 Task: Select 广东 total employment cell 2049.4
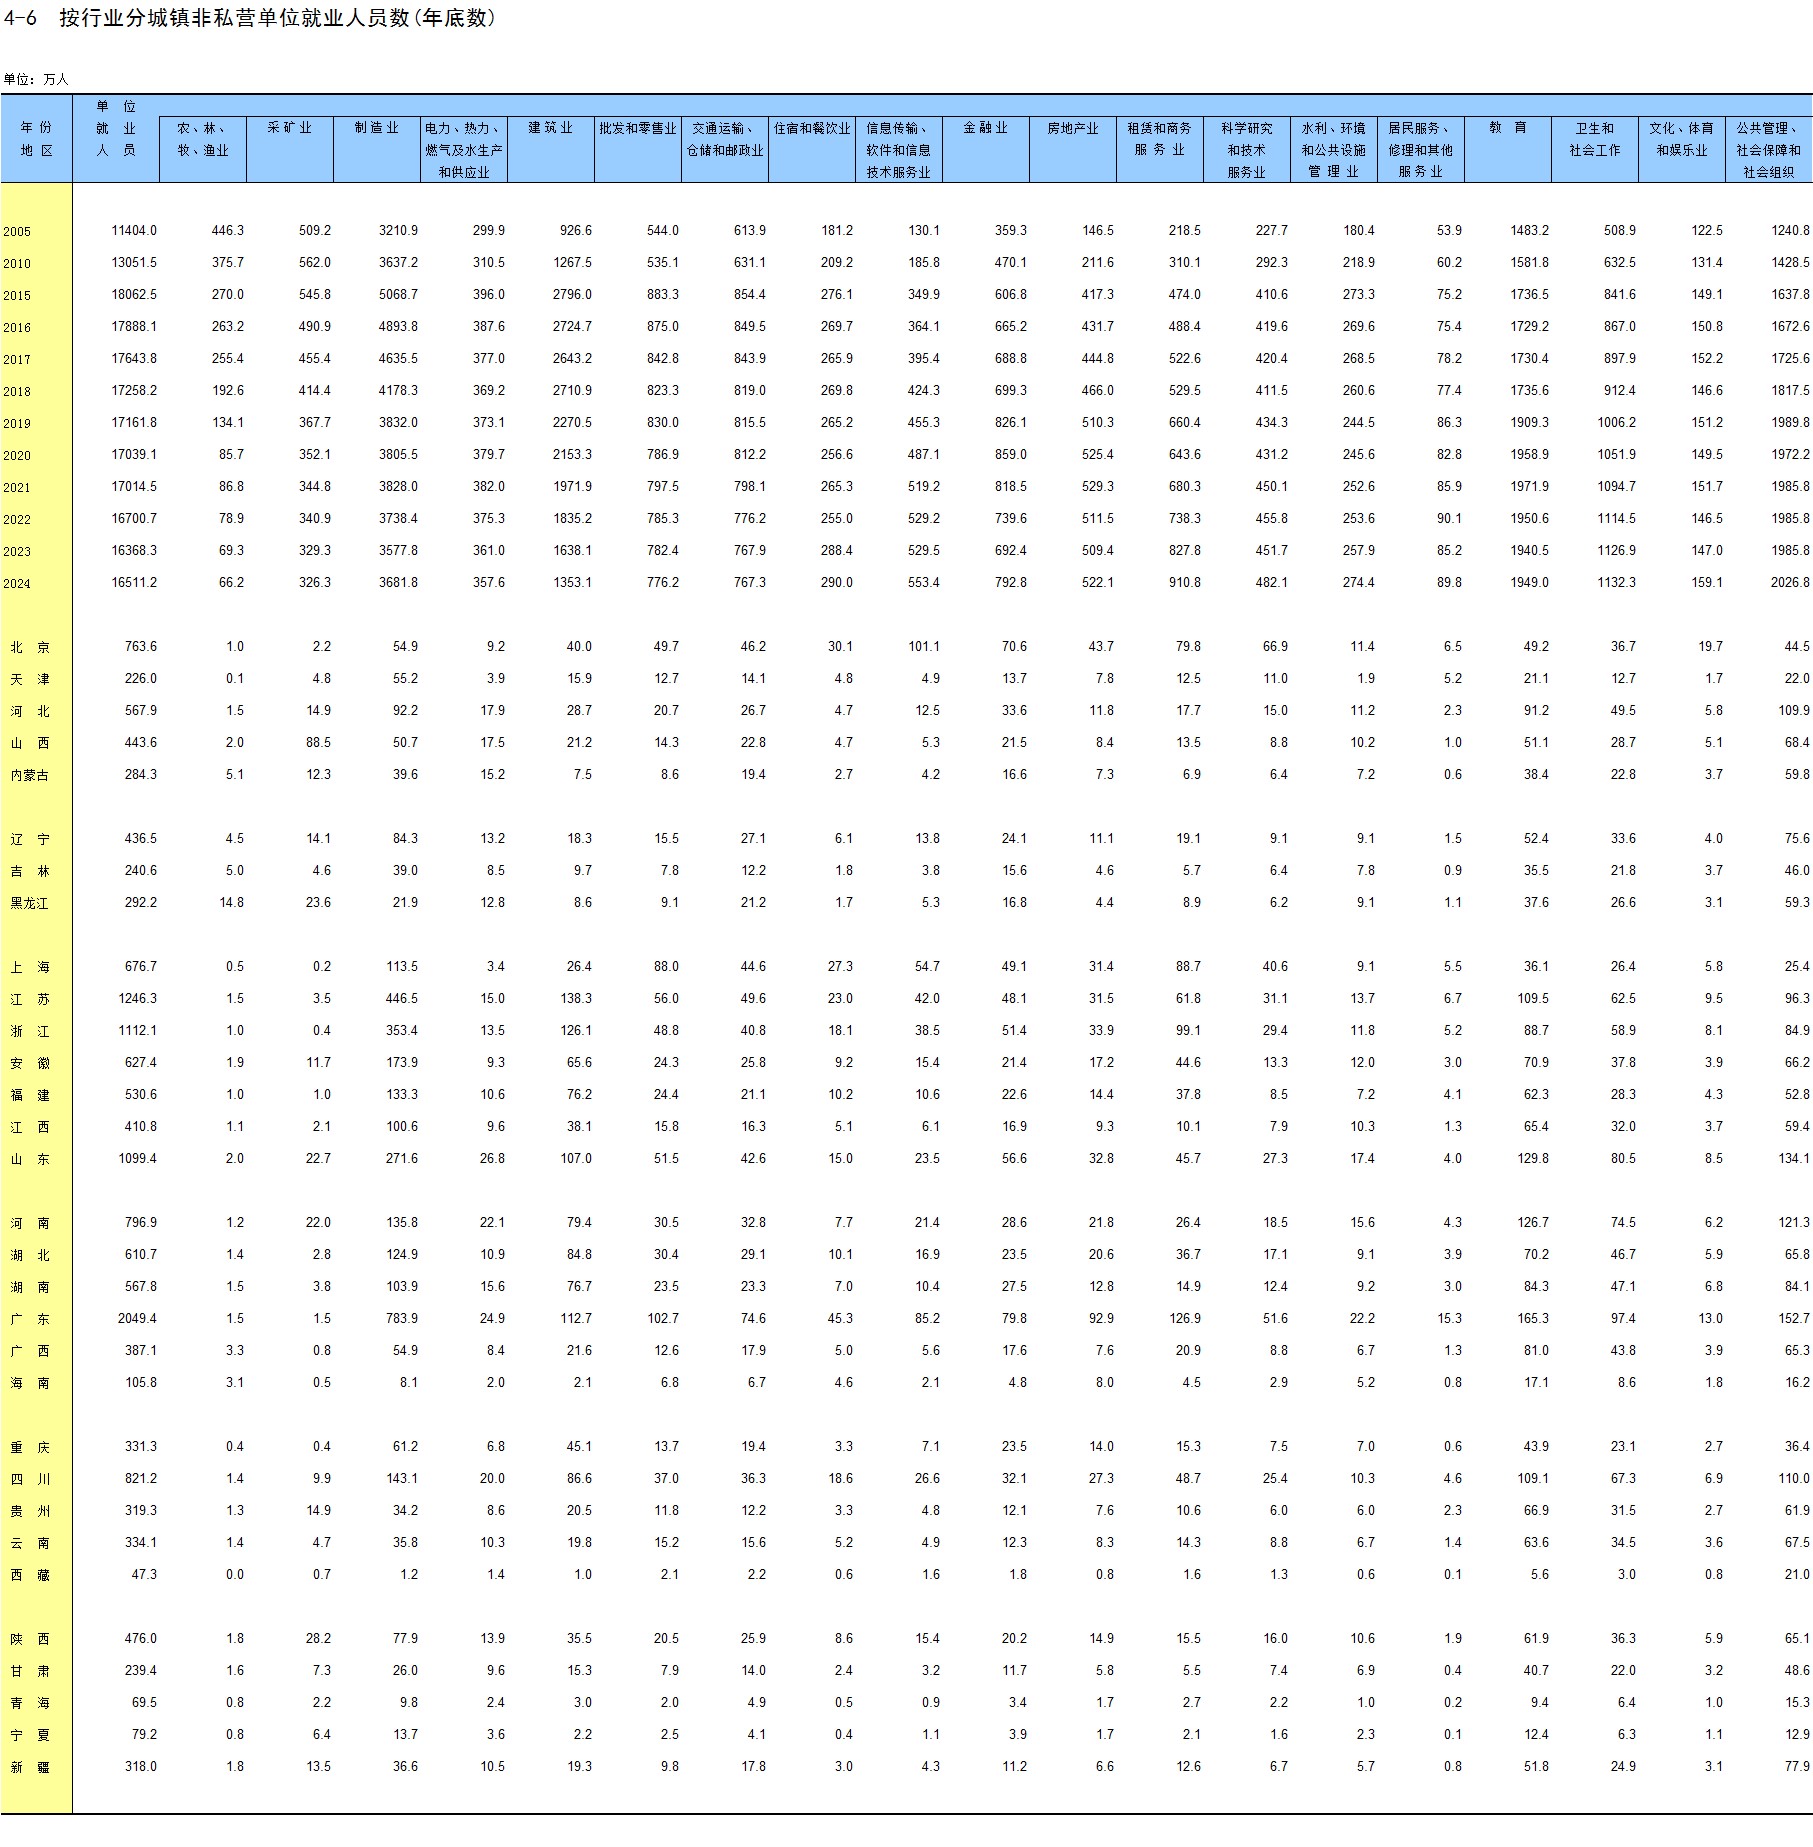click(137, 1319)
